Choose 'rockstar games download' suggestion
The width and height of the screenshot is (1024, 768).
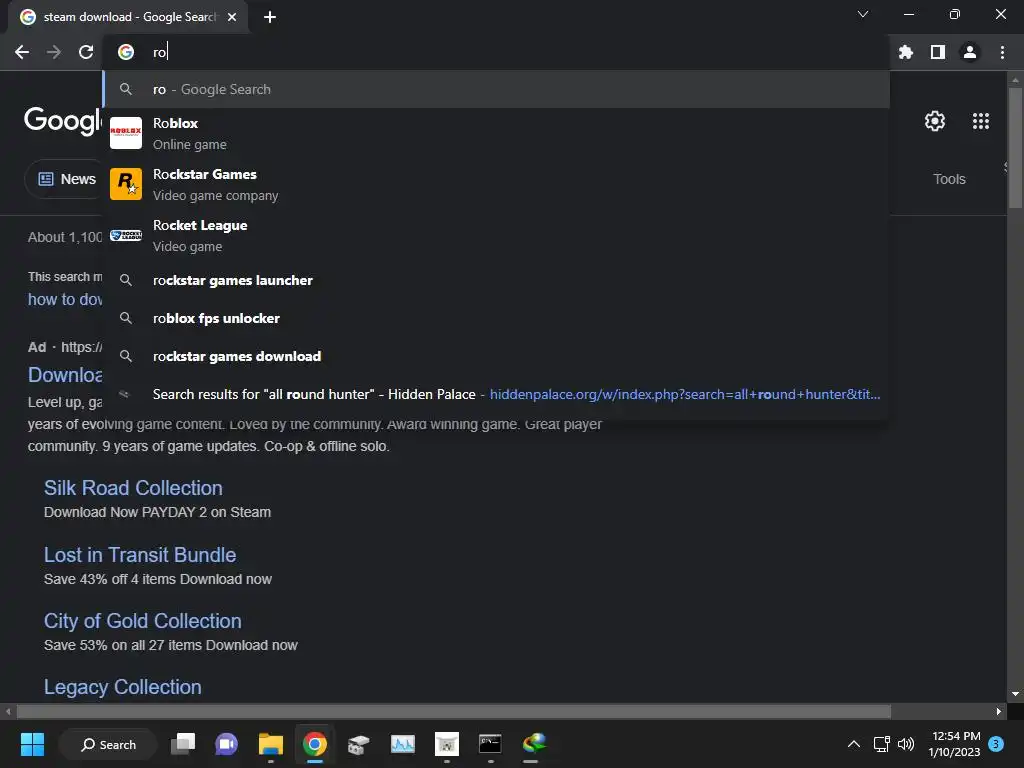click(x=496, y=356)
